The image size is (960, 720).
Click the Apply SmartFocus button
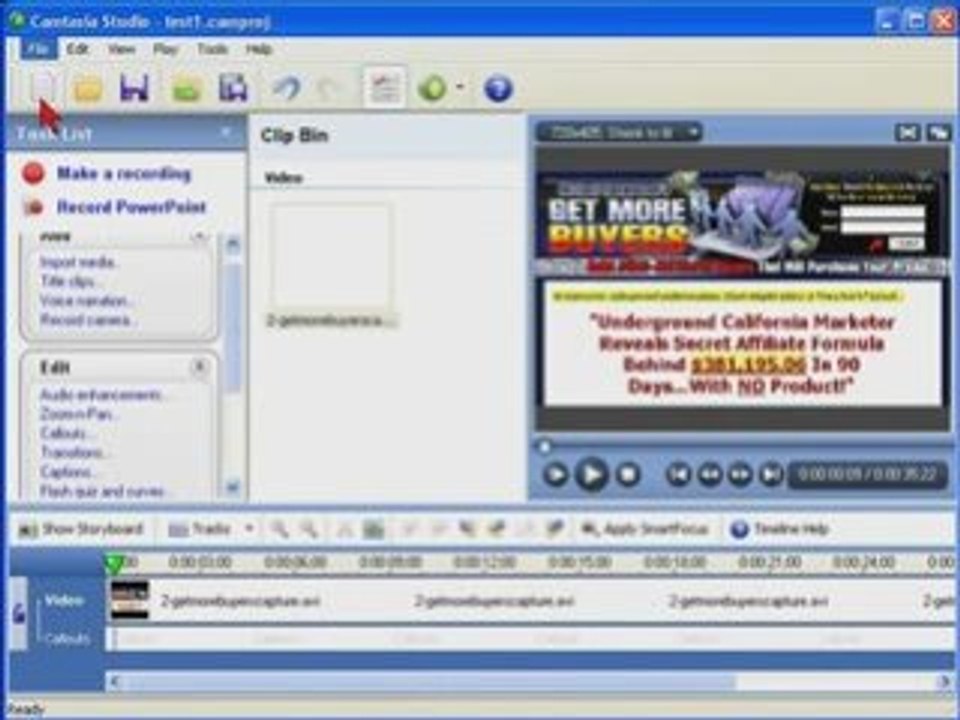645,529
